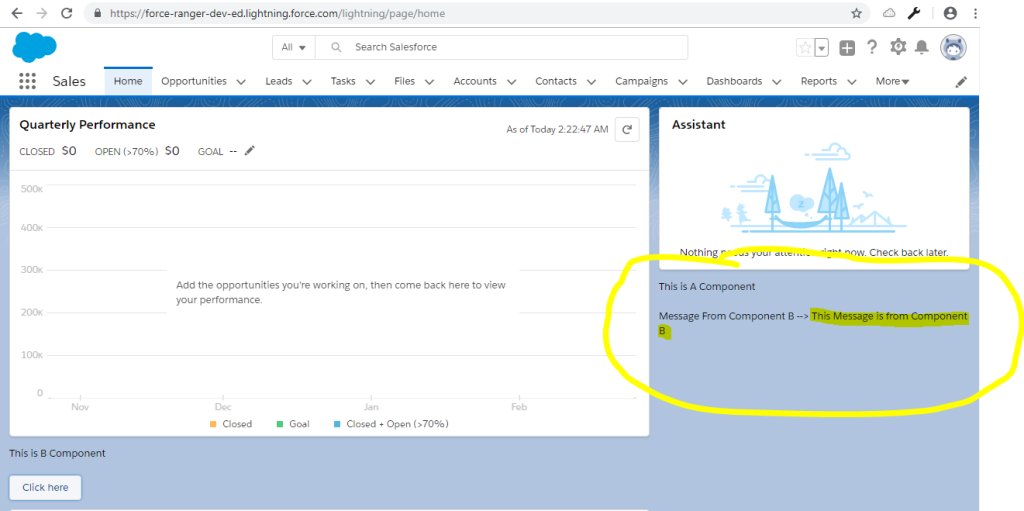Expand the Leads tab chevron

(307, 82)
